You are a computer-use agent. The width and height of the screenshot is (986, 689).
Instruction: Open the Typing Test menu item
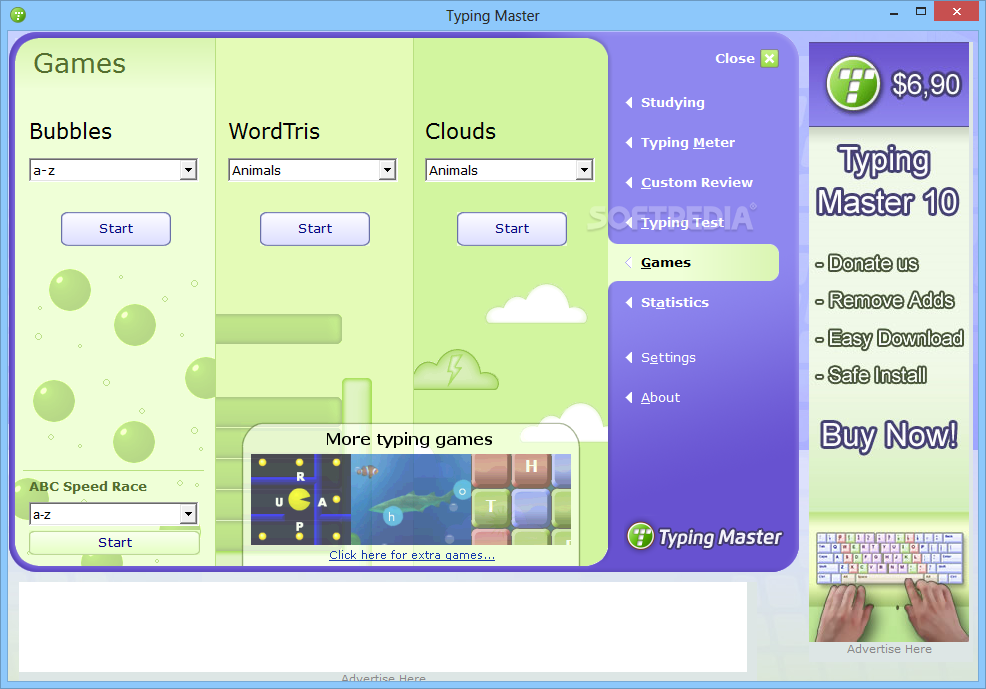682,223
